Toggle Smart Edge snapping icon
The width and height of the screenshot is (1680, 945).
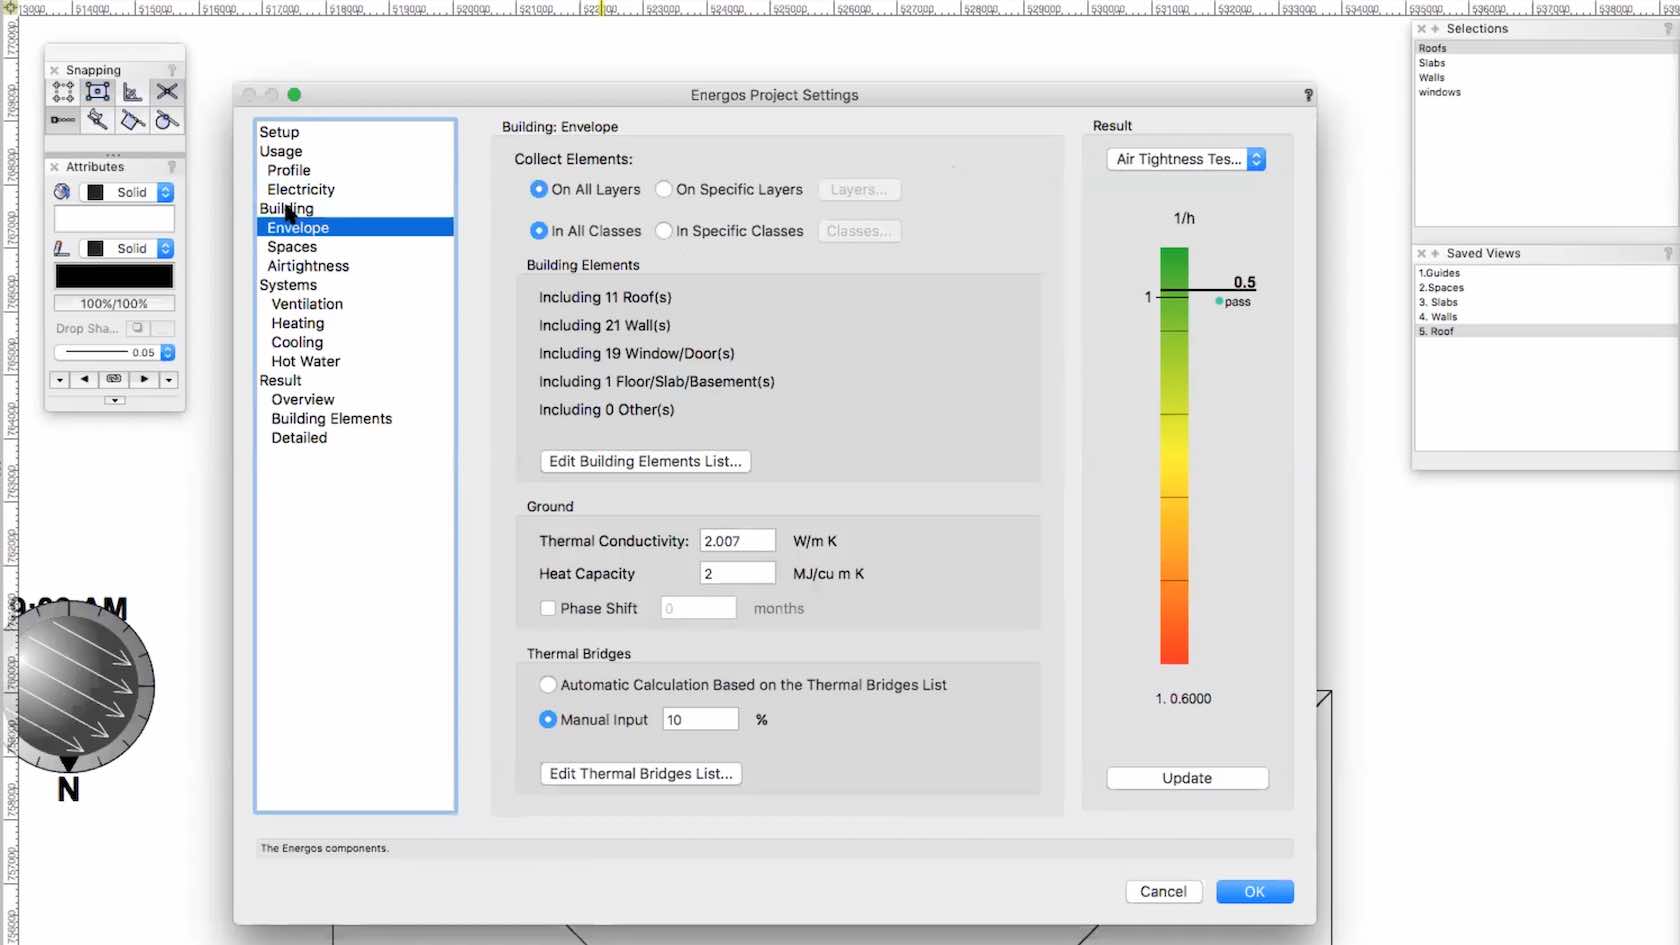click(132, 120)
